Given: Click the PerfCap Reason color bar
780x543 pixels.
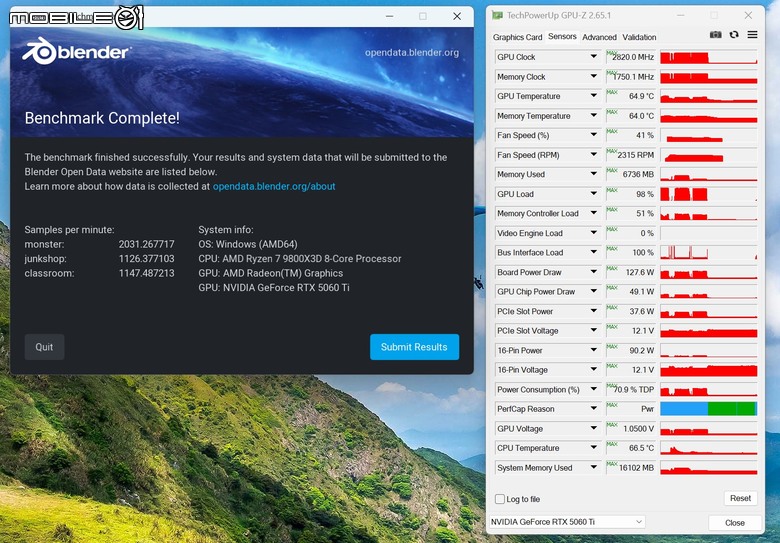Looking at the screenshot, I should coord(708,409).
